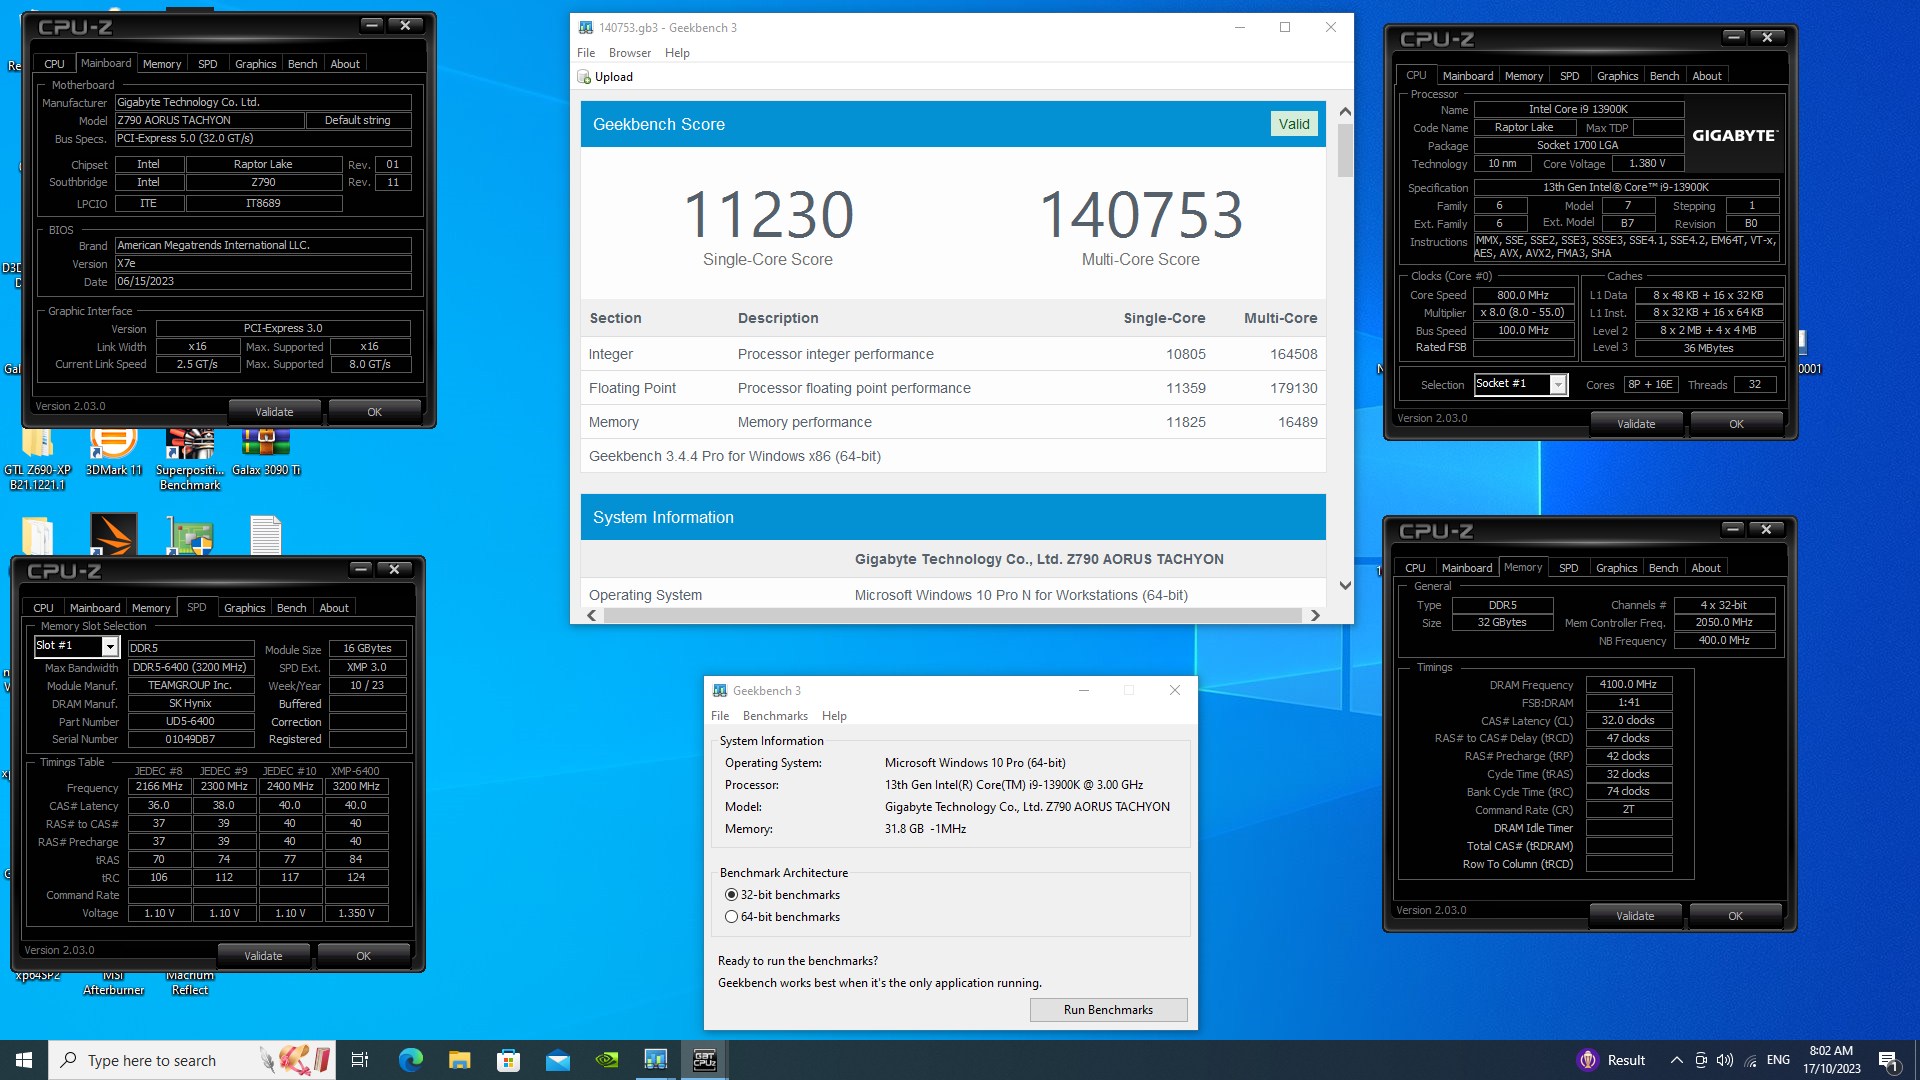Open Microsoft Store from the taskbar
Viewport: 1920px width, 1080px height.
point(508,1060)
